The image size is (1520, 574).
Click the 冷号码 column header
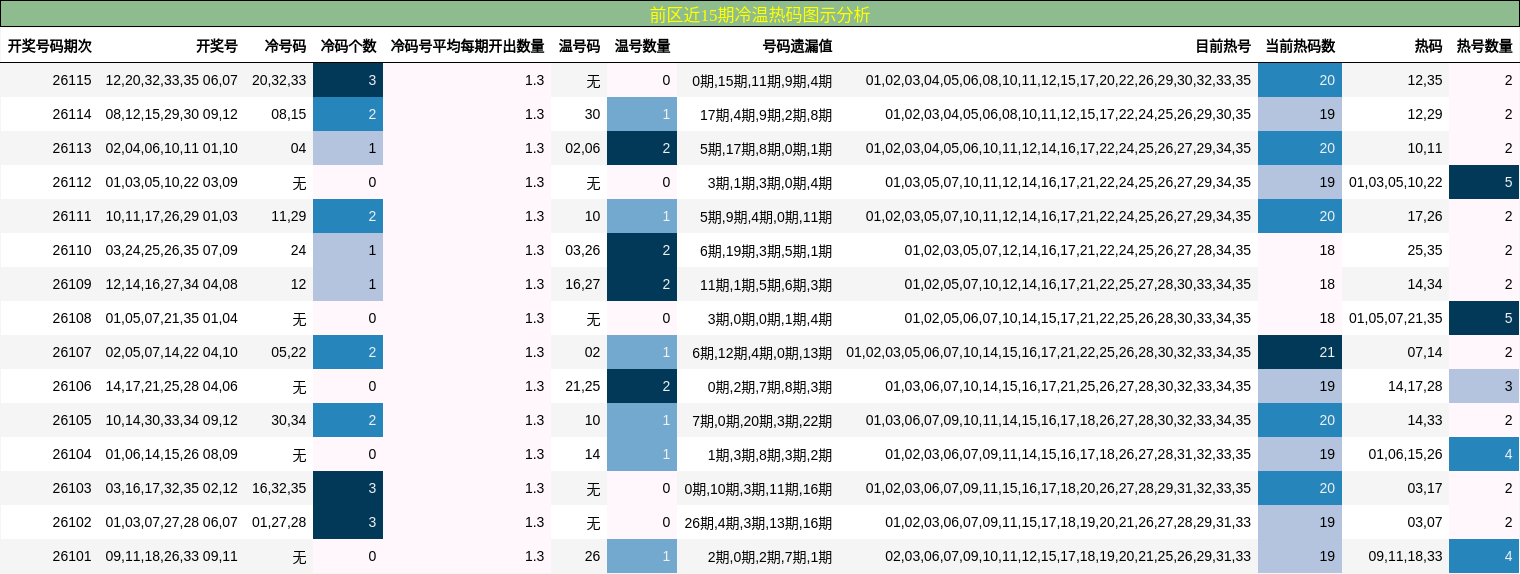coord(285,46)
